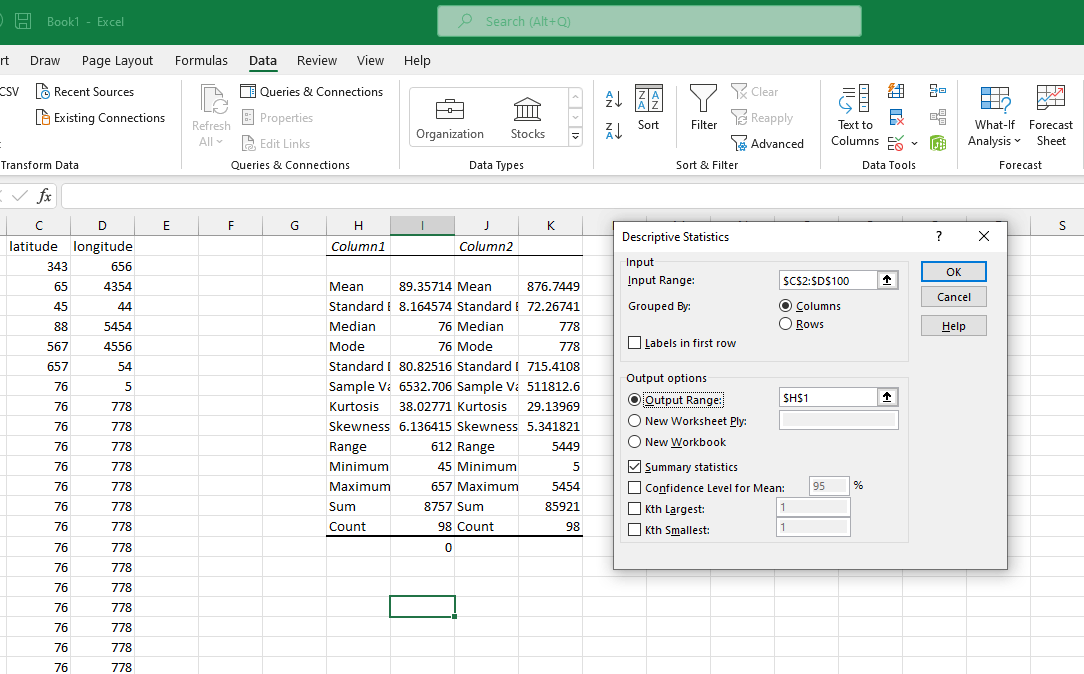
Task: Expand the Data Types gallery
Action: (575, 137)
